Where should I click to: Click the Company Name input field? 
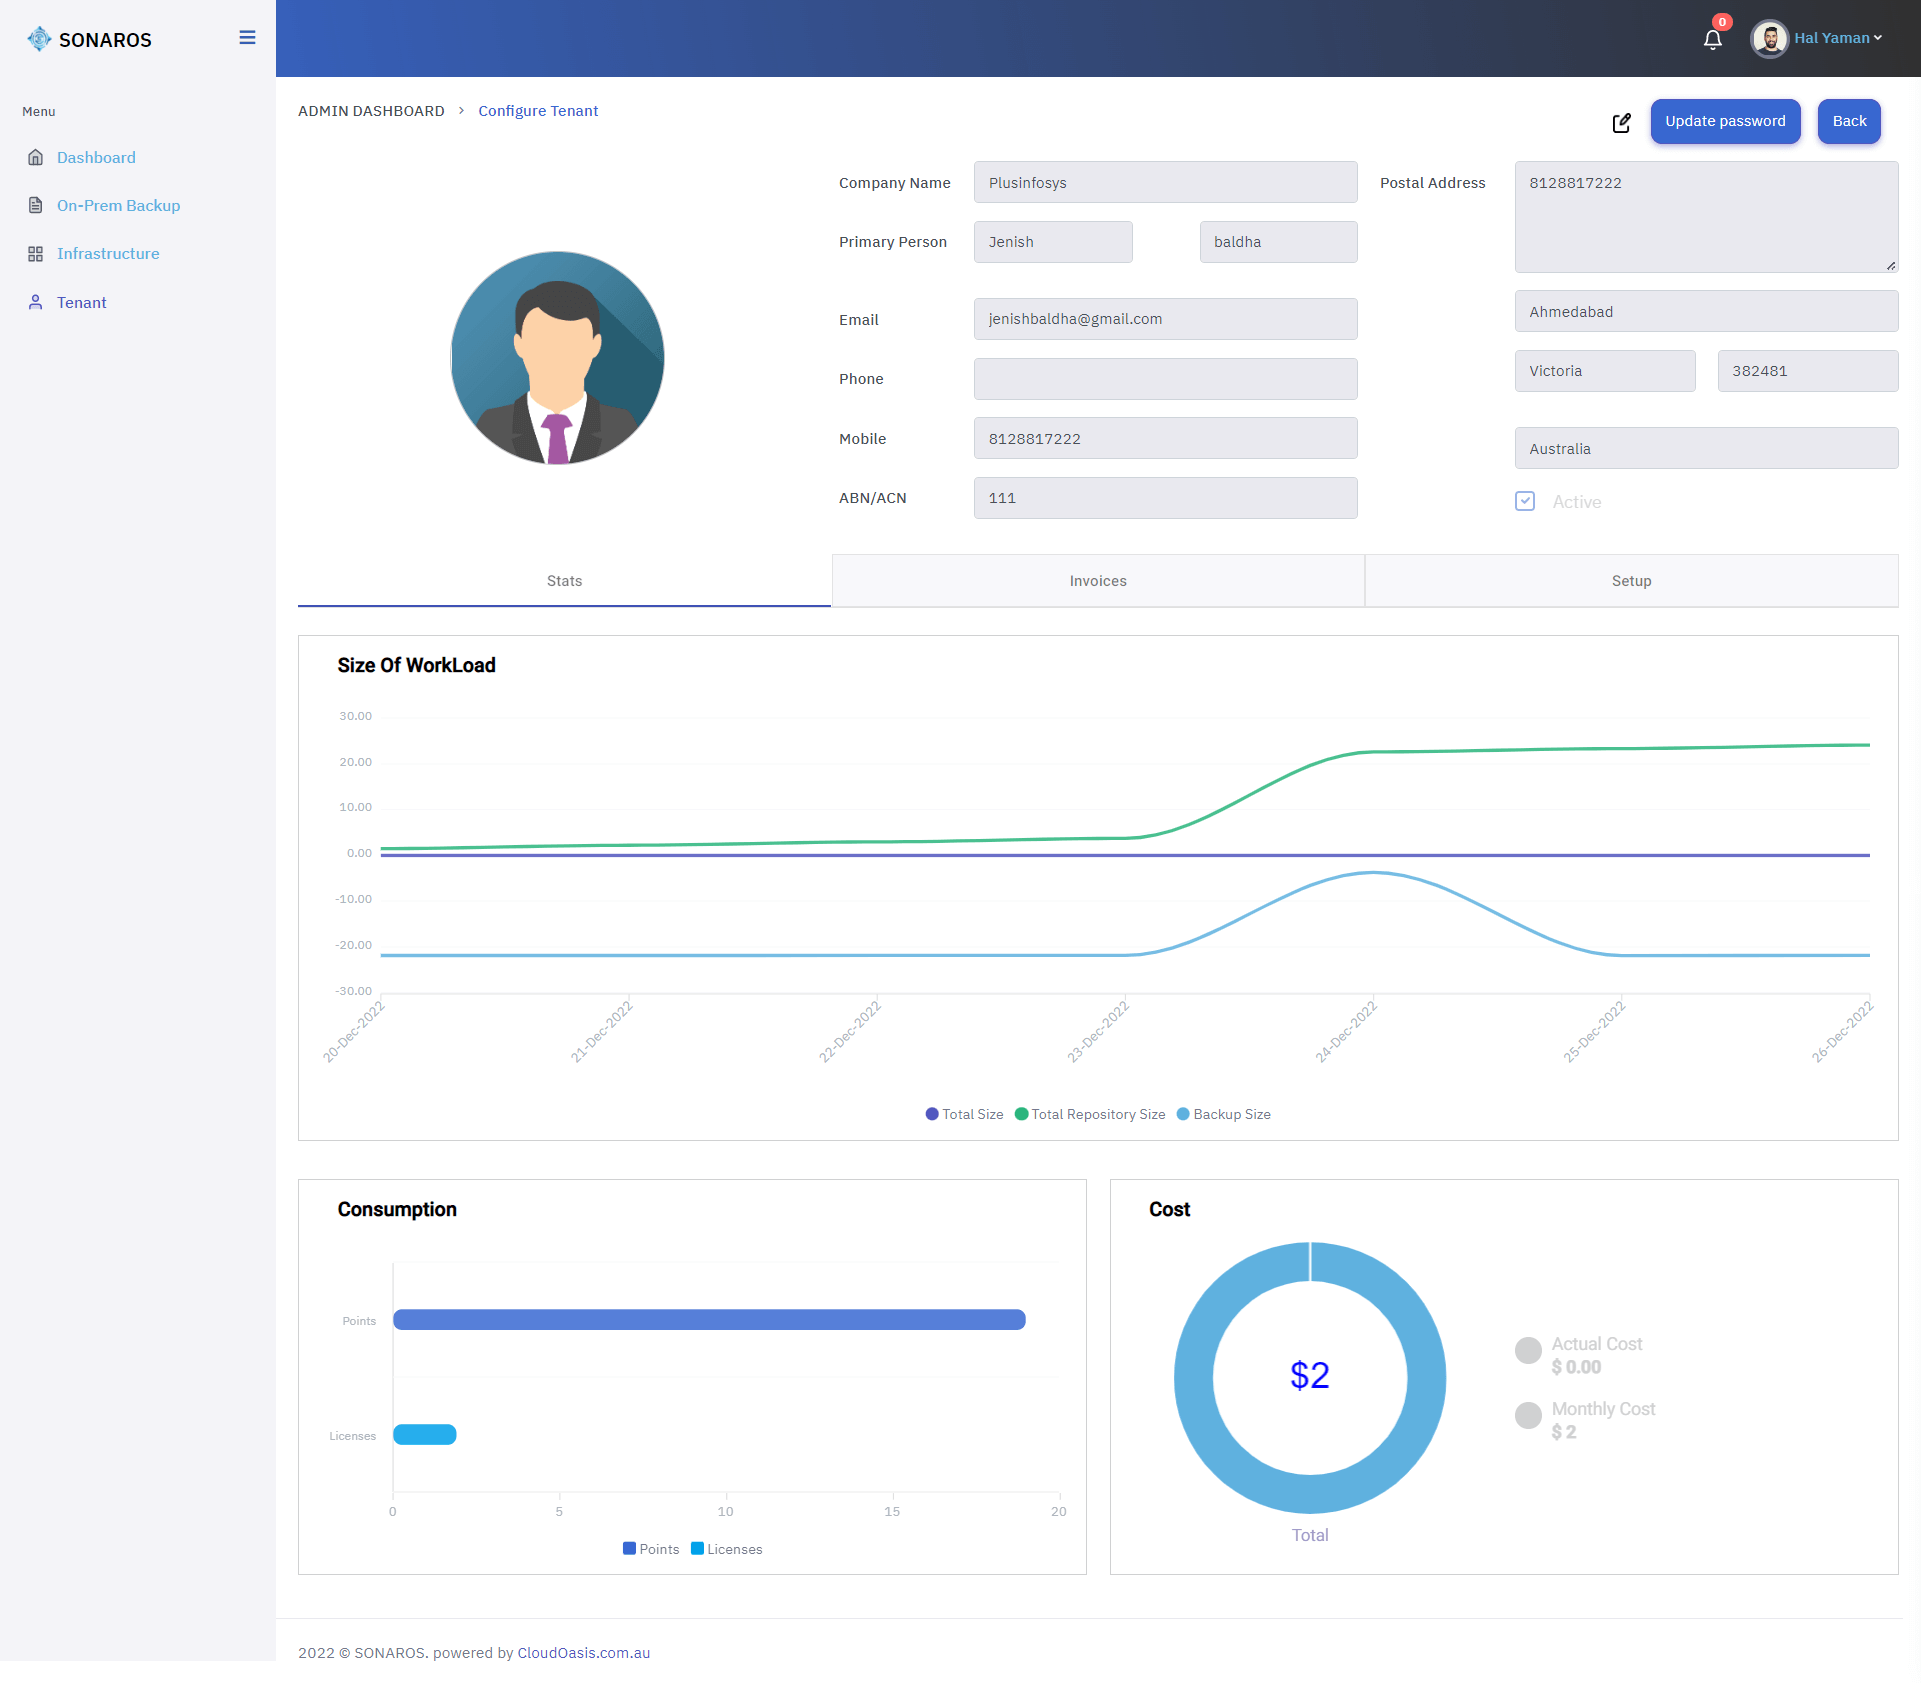[1164, 183]
